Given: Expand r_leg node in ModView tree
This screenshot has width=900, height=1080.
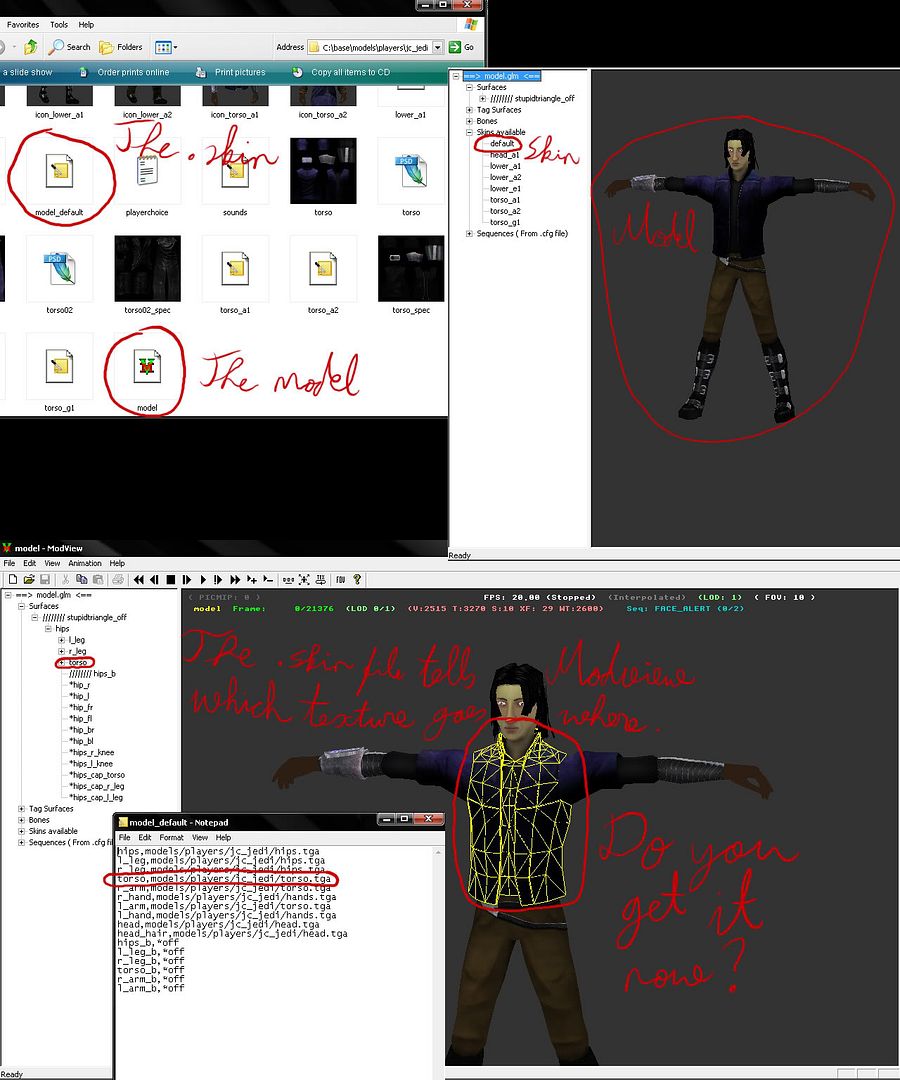Looking at the screenshot, I should click(61, 651).
